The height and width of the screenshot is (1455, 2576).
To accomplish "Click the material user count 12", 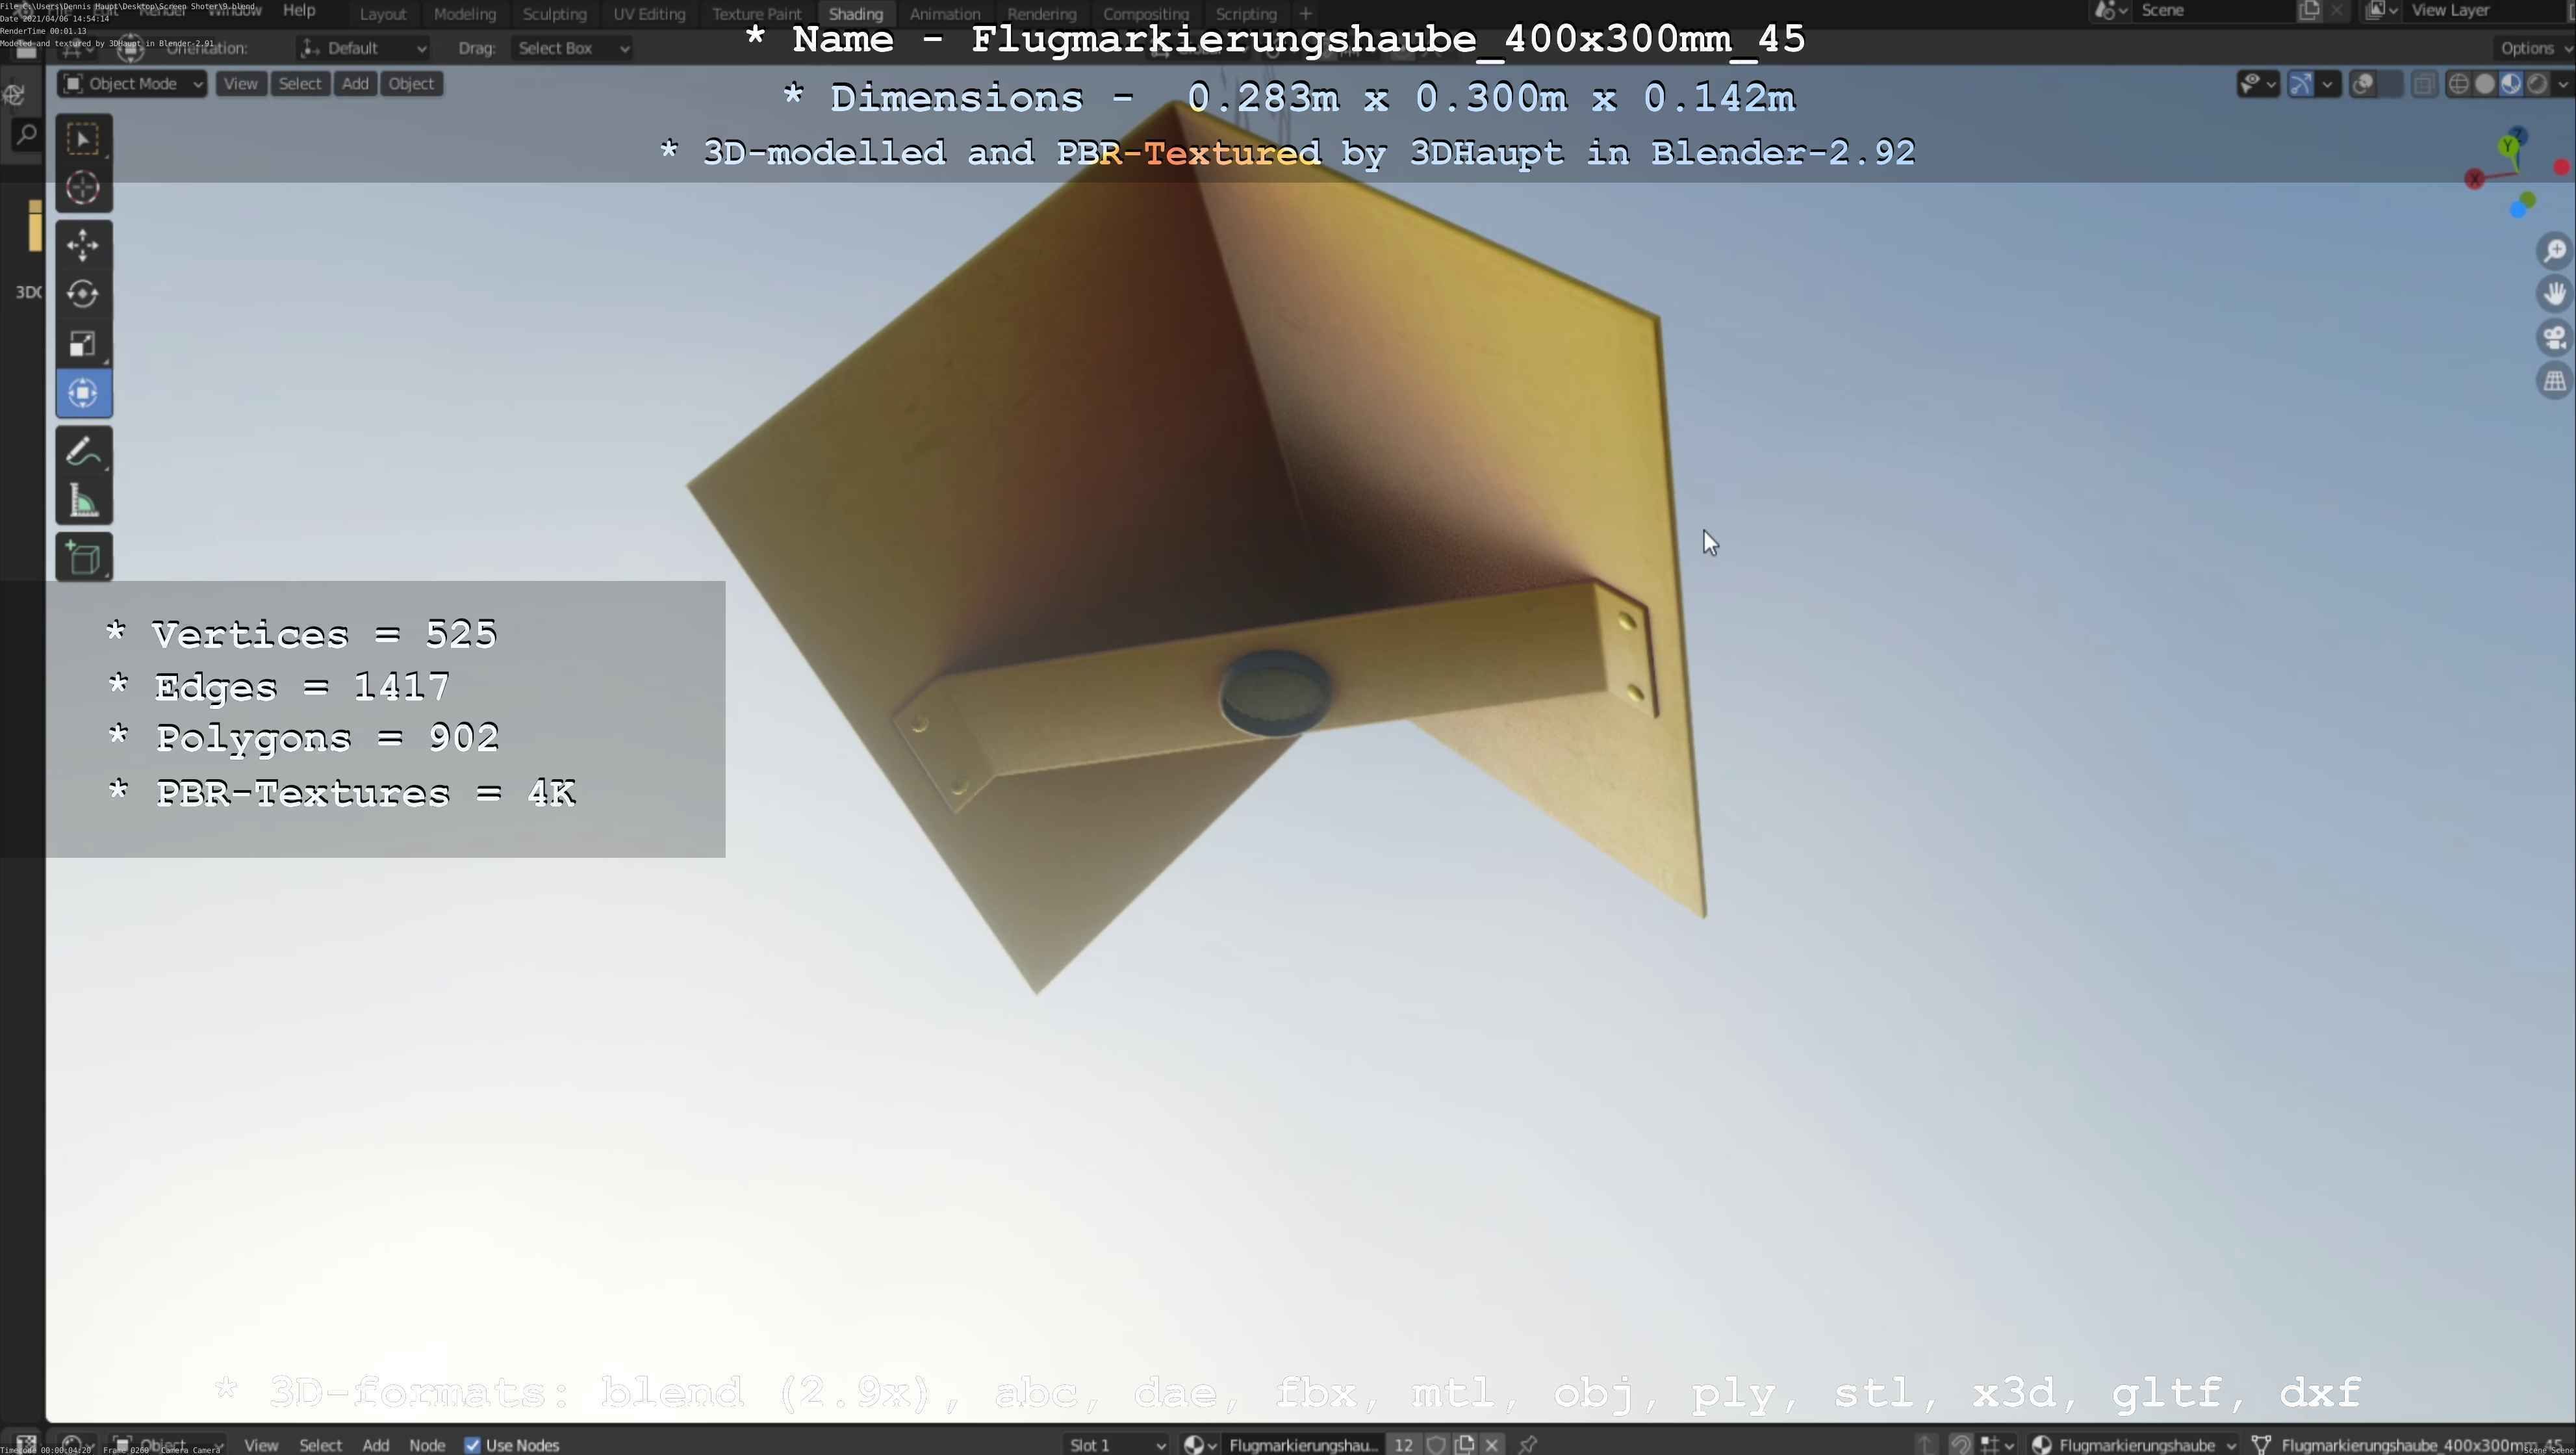I will pos(1403,1444).
